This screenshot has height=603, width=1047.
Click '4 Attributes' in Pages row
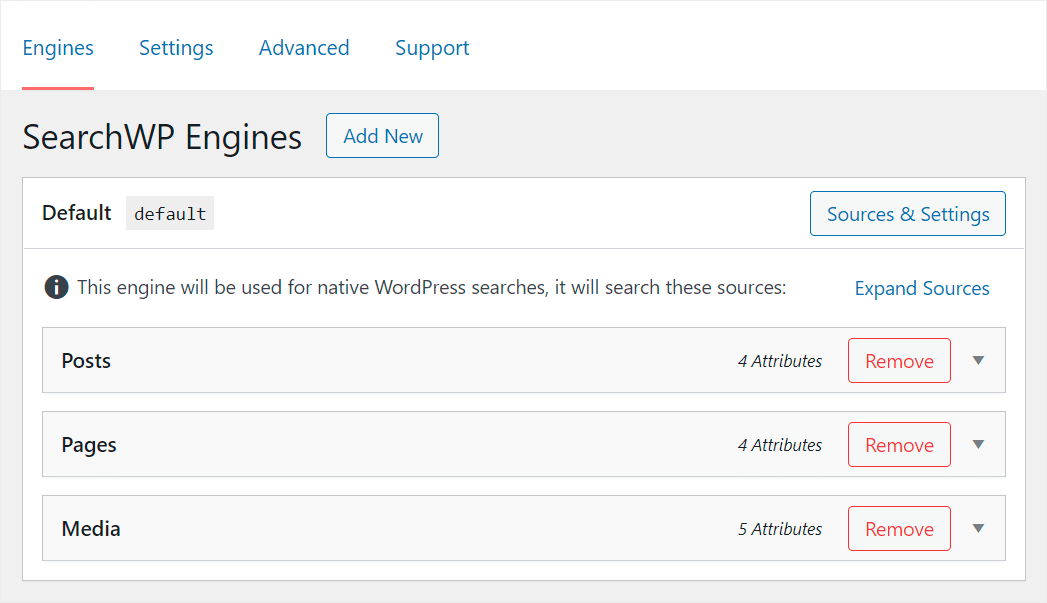(x=780, y=445)
